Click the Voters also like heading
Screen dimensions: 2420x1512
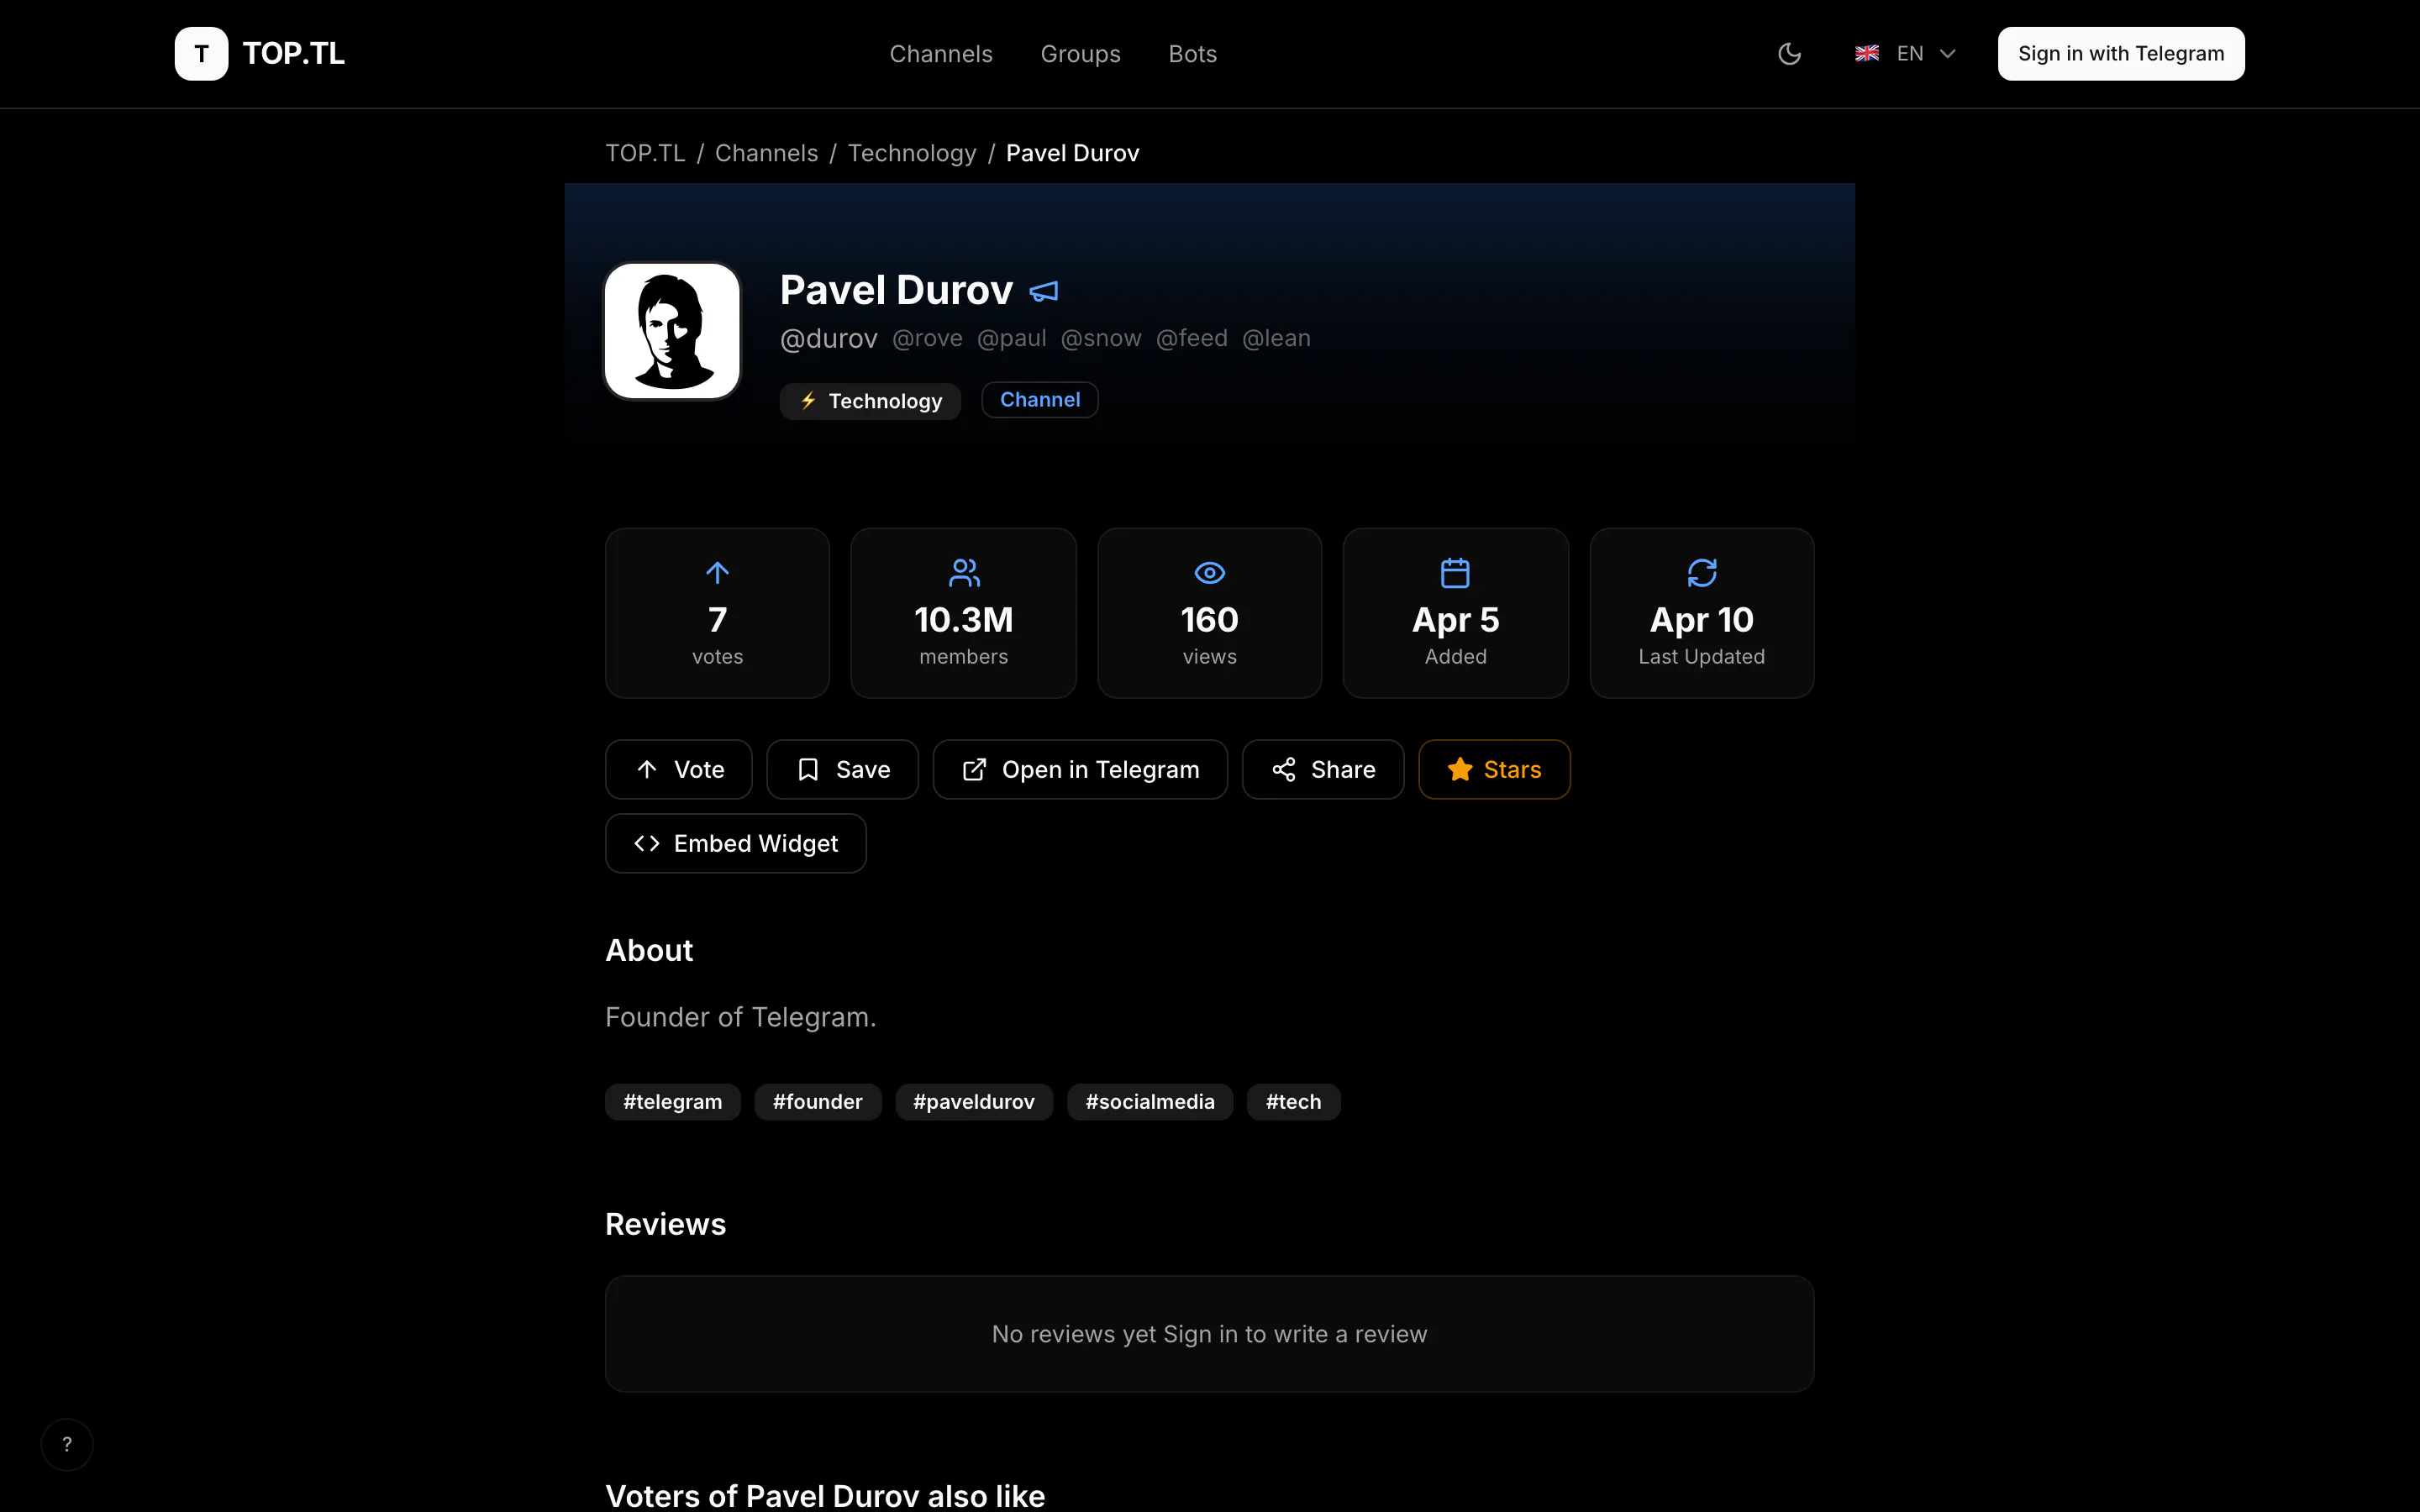(x=825, y=1496)
